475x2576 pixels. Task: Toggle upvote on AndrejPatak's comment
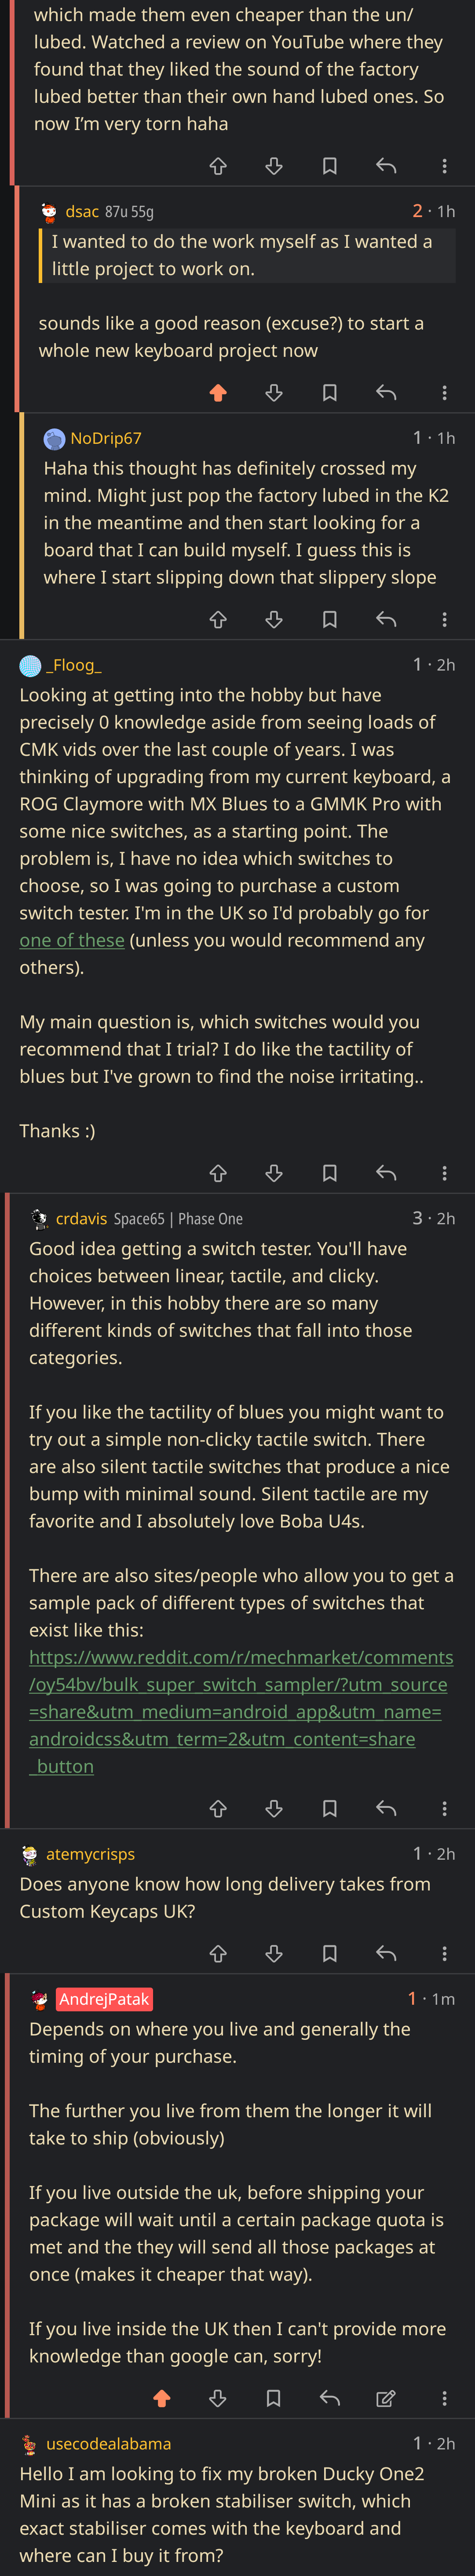[162, 2398]
